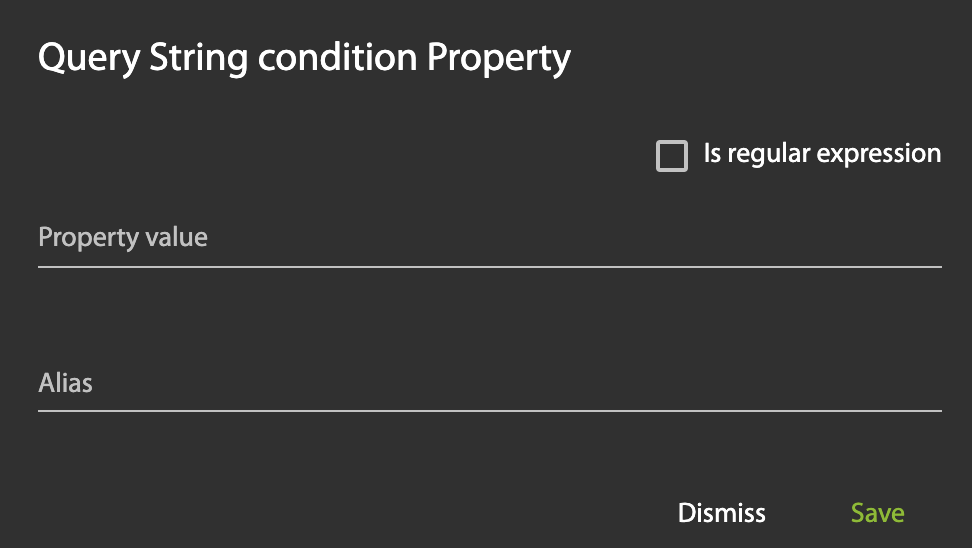This screenshot has height=548, width=972.
Task: Dismiss the dialog
Action: (721, 513)
